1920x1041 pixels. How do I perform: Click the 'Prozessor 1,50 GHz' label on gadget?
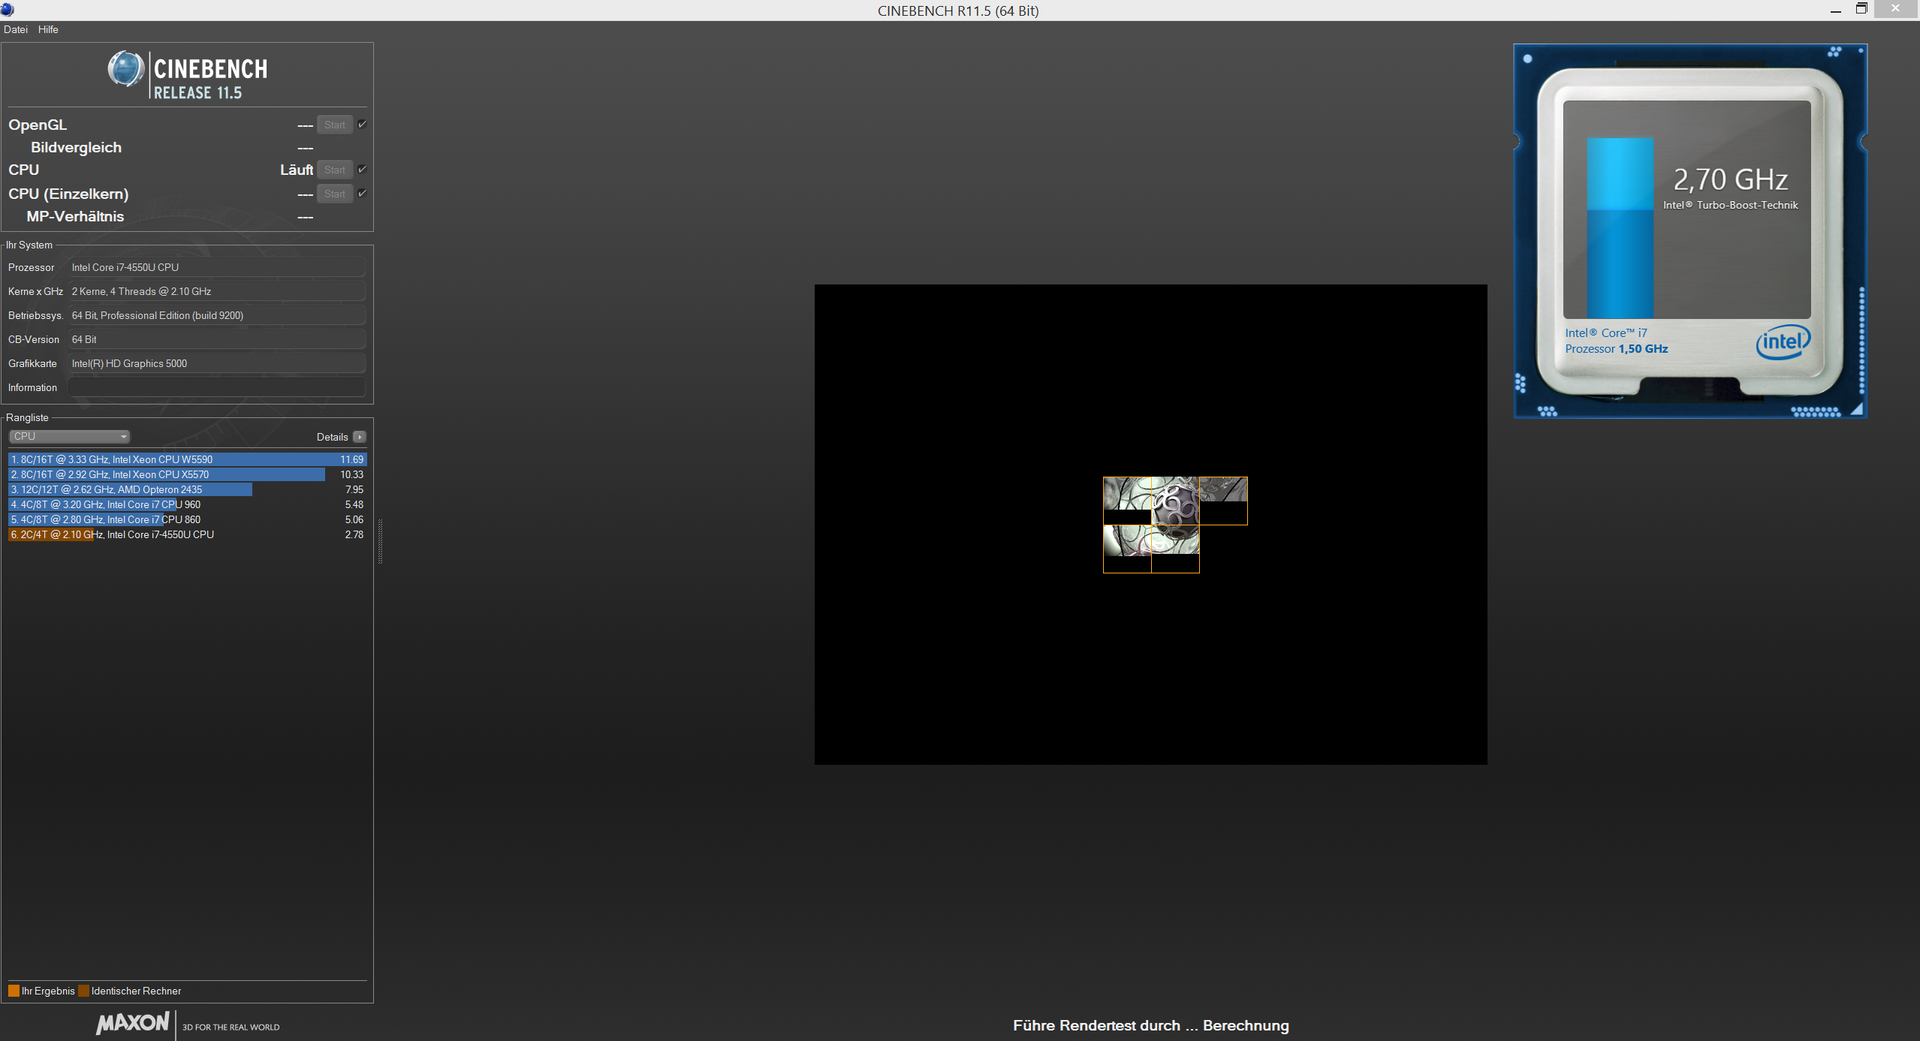point(1616,349)
